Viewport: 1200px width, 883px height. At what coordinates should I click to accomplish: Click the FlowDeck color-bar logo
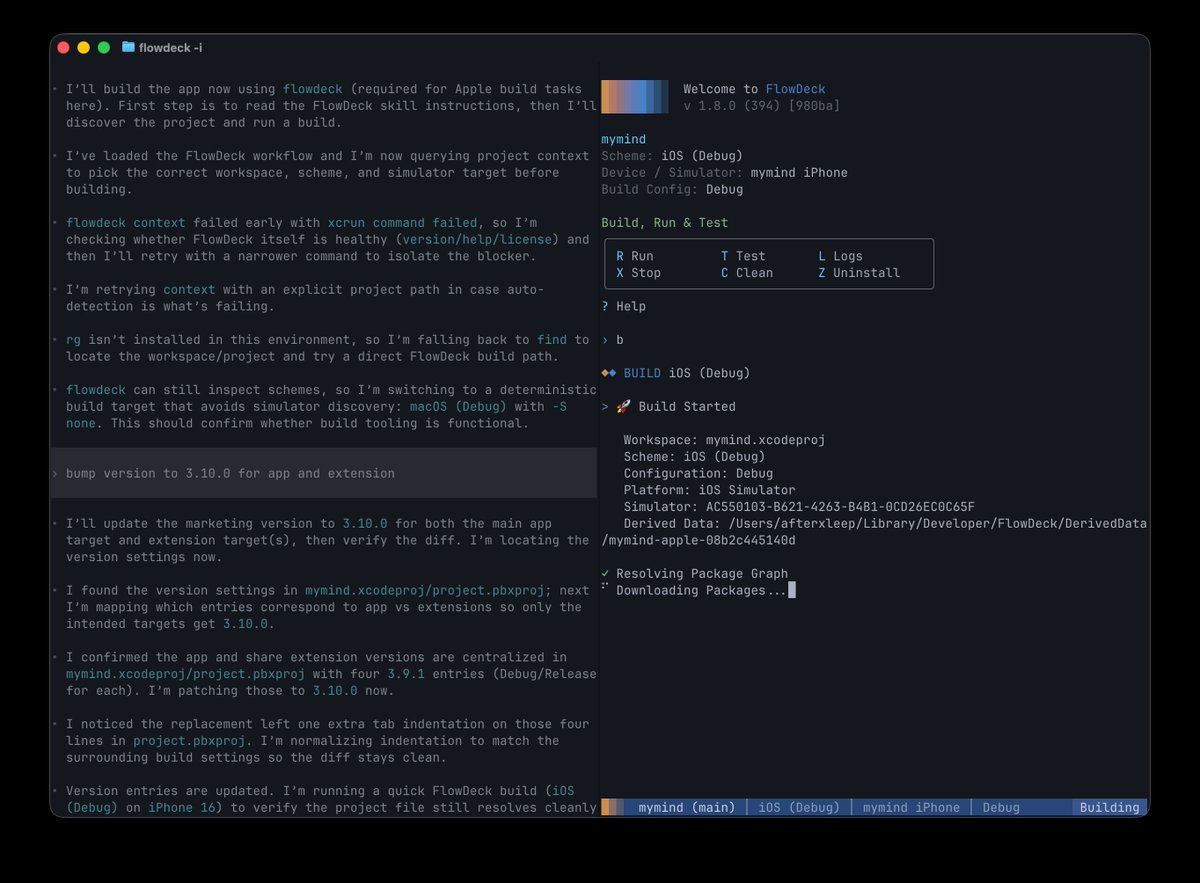click(x=635, y=97)
